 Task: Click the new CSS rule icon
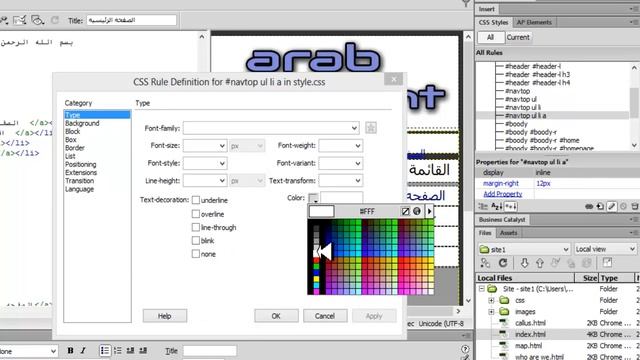[x=600, y=207]
